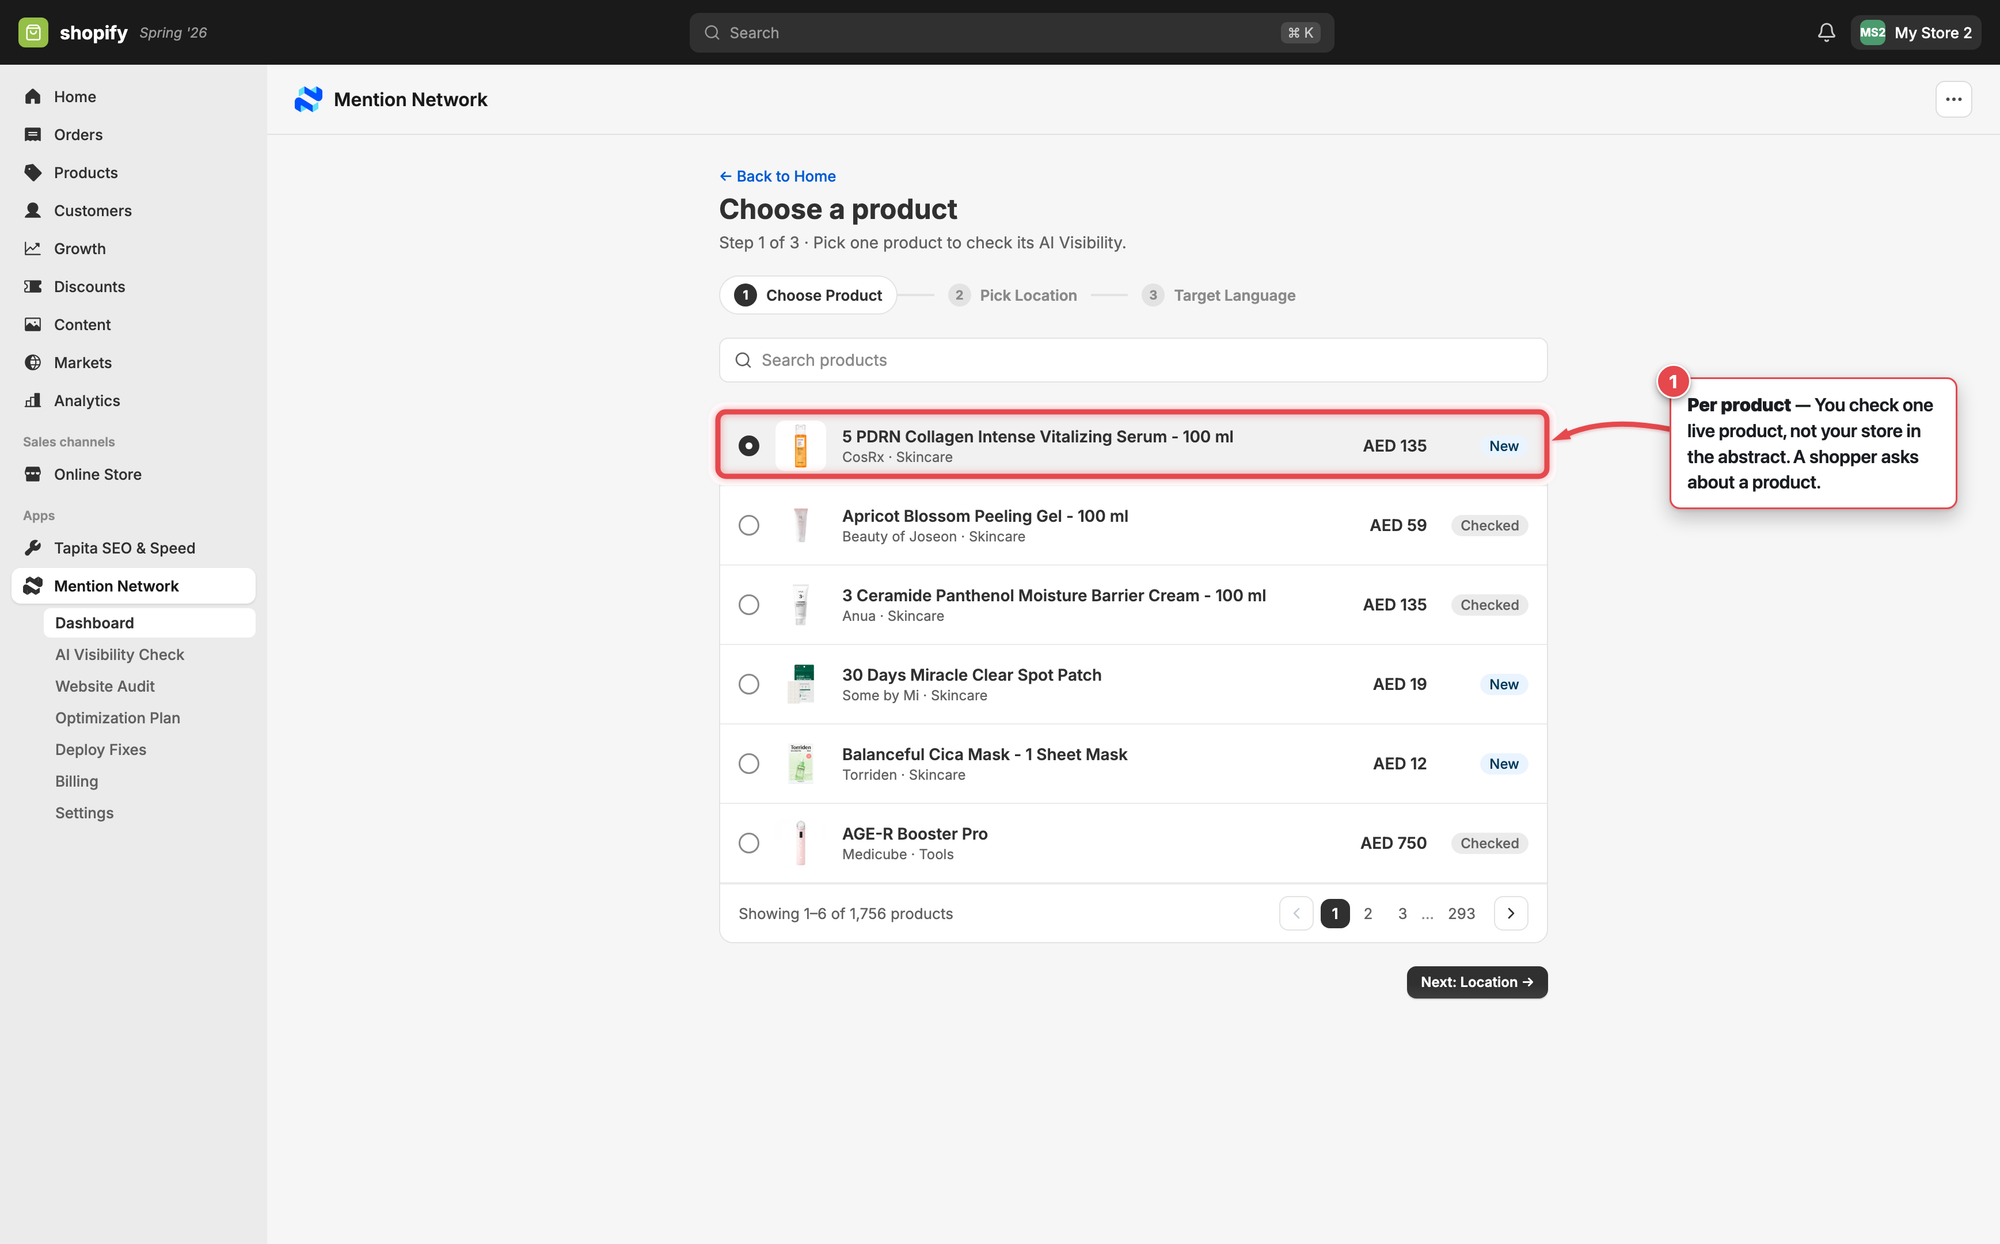This screenshot has width=2000, height=1244.
Task: Open Choose Product step tab
Action: pos(808,295)
